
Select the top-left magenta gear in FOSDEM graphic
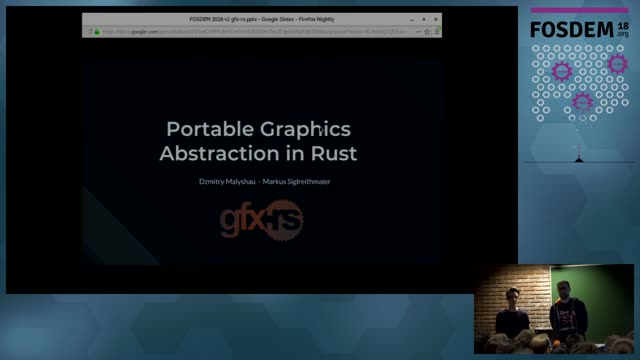[562, 71]
